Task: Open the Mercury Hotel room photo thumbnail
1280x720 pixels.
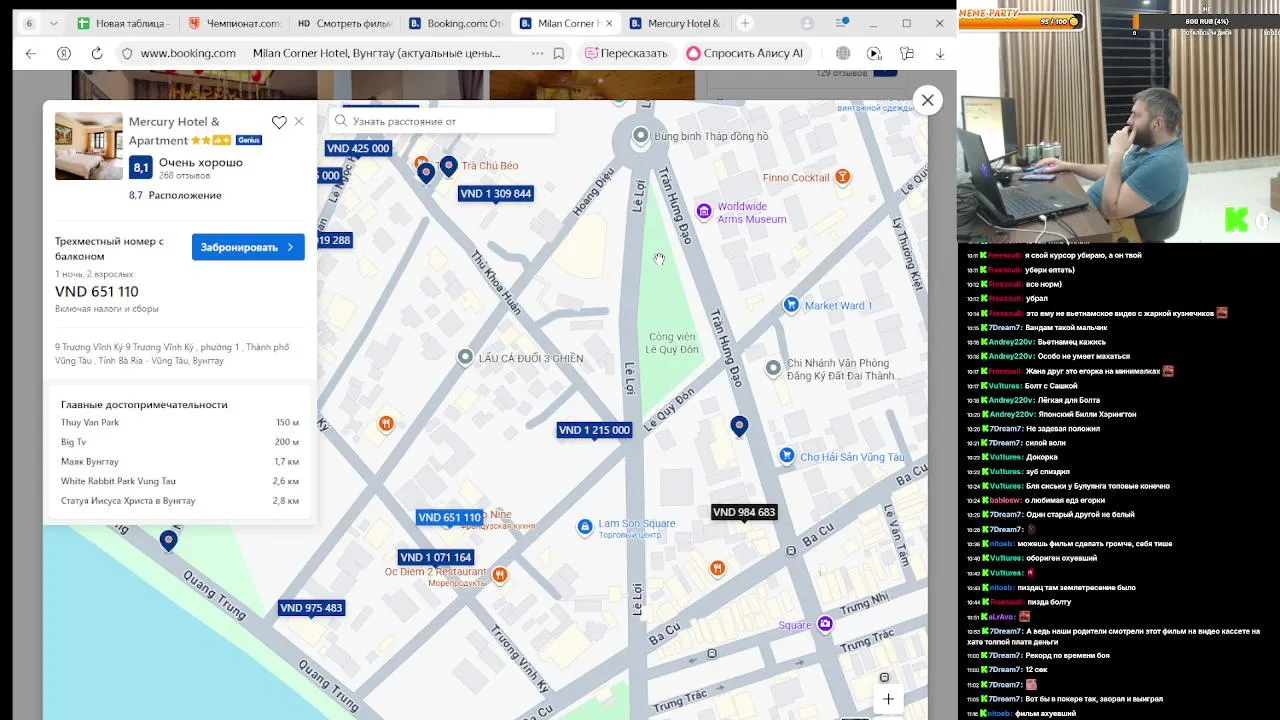Action: click(x=89, y=146)
